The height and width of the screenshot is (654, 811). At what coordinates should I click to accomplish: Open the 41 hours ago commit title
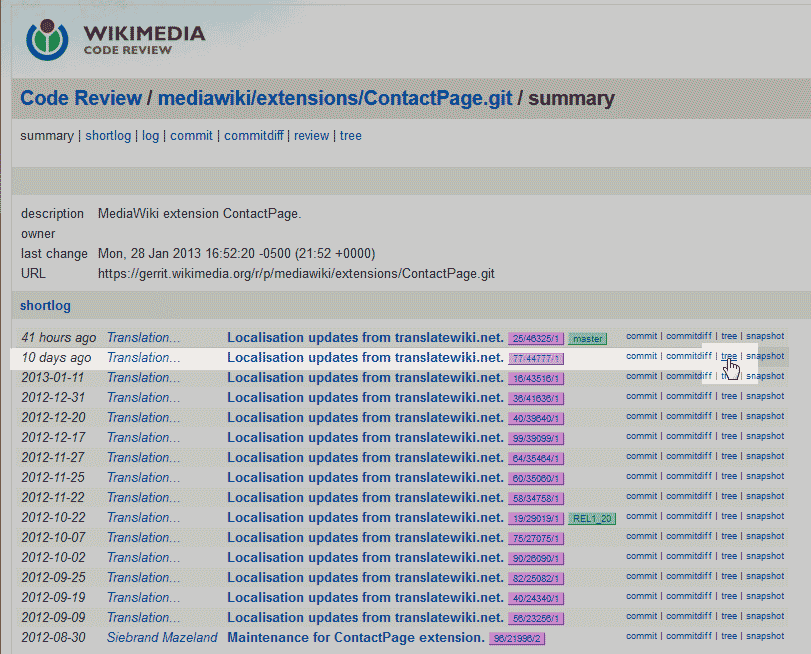pyautogui.click(x=365, y=338)
